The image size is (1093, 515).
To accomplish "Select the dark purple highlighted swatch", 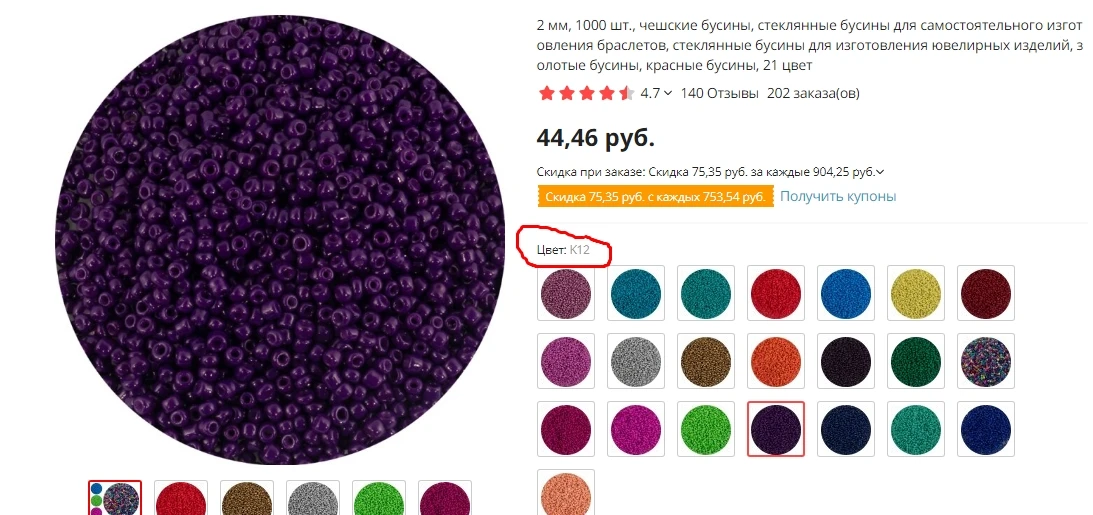I will 776,429.
